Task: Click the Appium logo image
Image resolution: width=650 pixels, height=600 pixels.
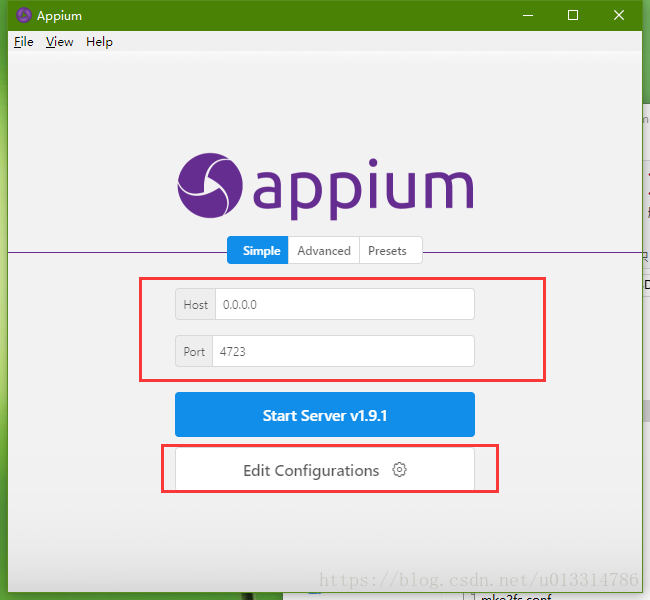Action: click(326, 186)
